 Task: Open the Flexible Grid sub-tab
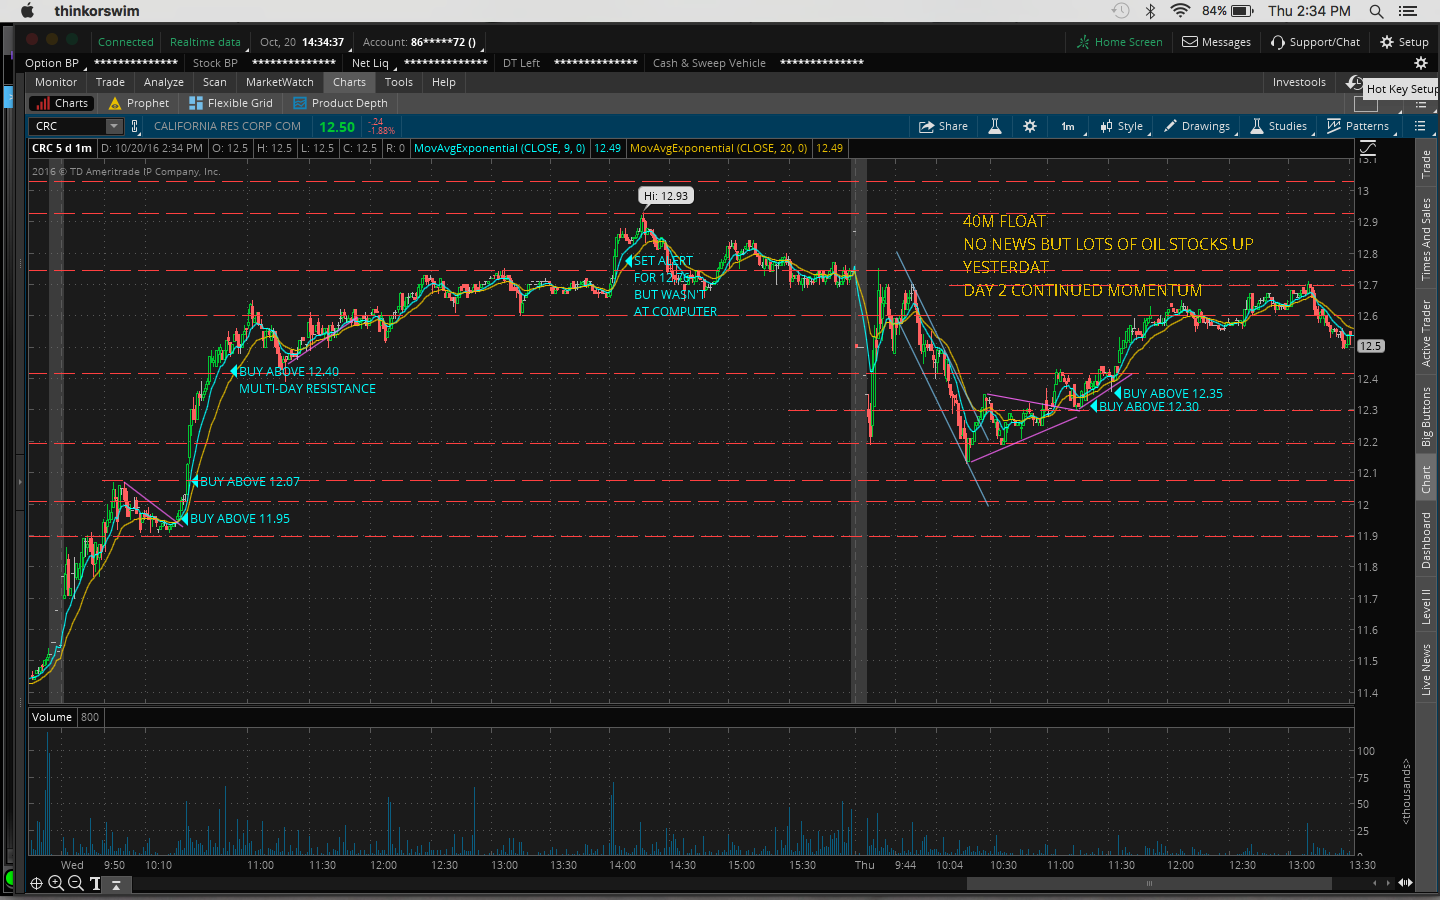(x=231, y=103)
